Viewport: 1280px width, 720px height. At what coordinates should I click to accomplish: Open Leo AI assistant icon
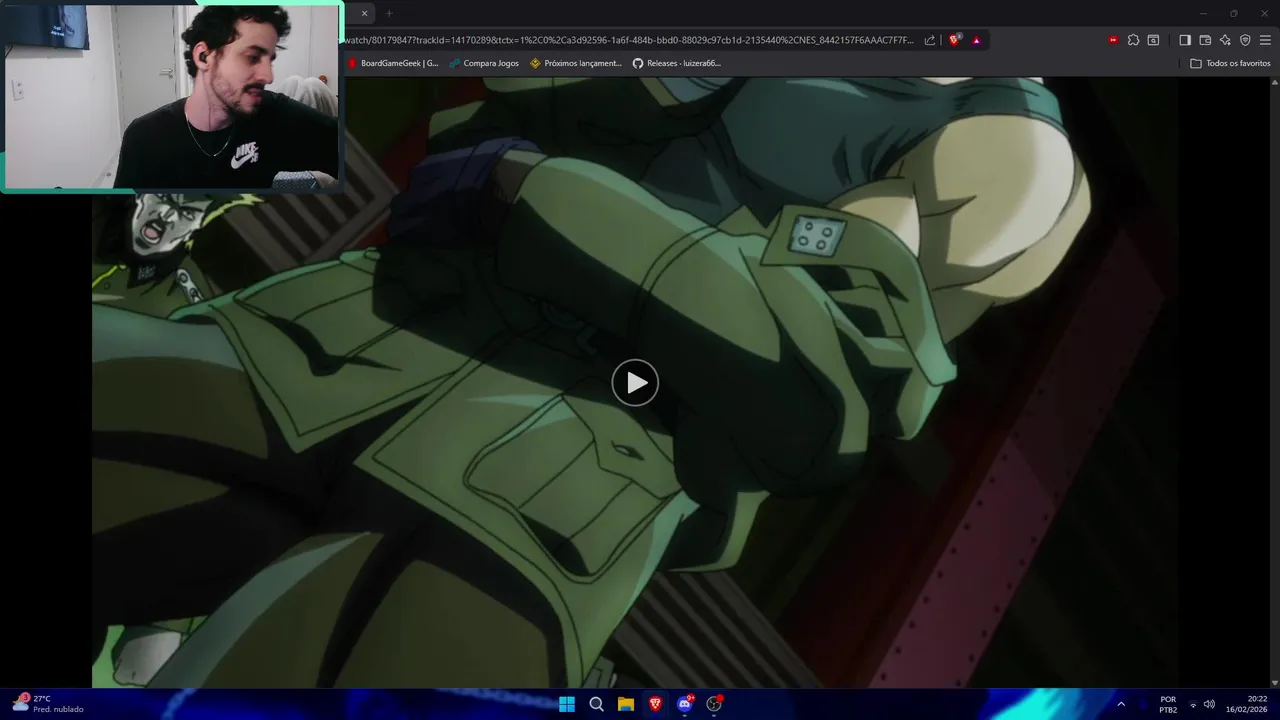1225,40
